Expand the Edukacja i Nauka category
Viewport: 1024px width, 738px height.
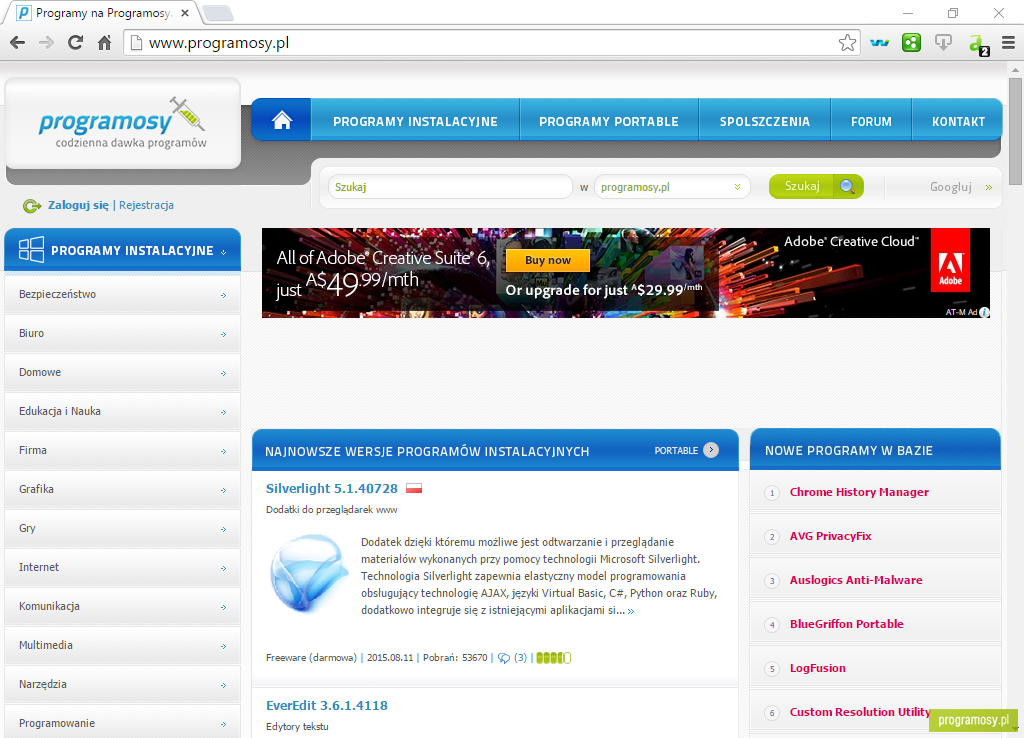pyautogui.click(x=122, y=411)
